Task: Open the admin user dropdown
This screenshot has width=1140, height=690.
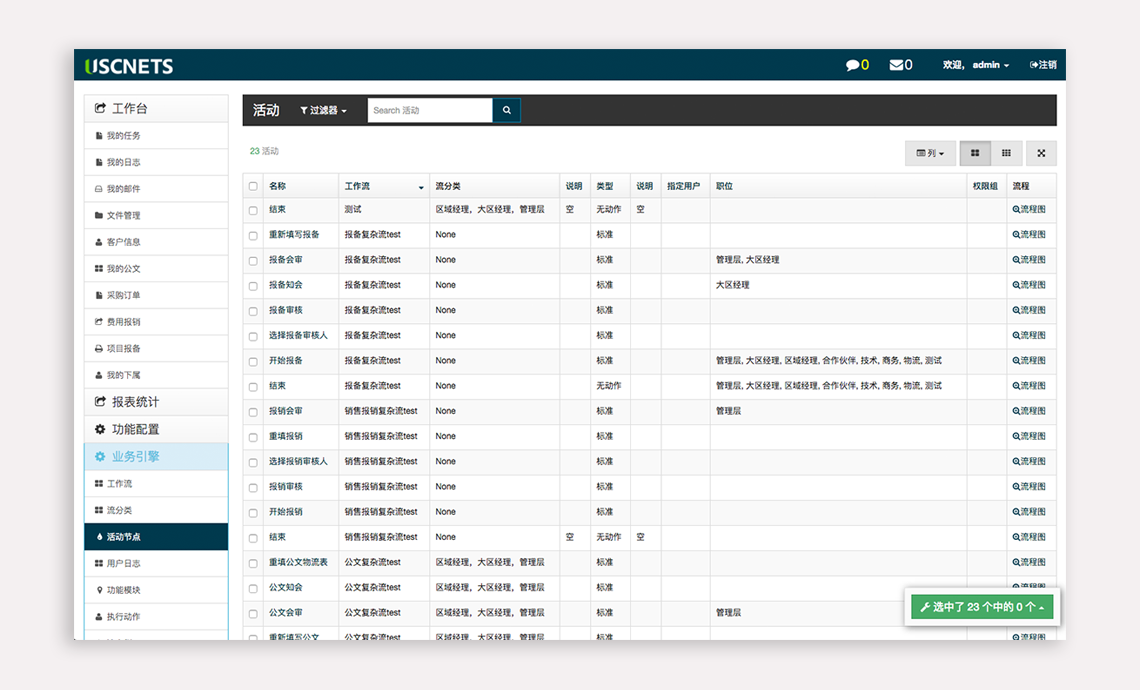Action: coord(990,65)
